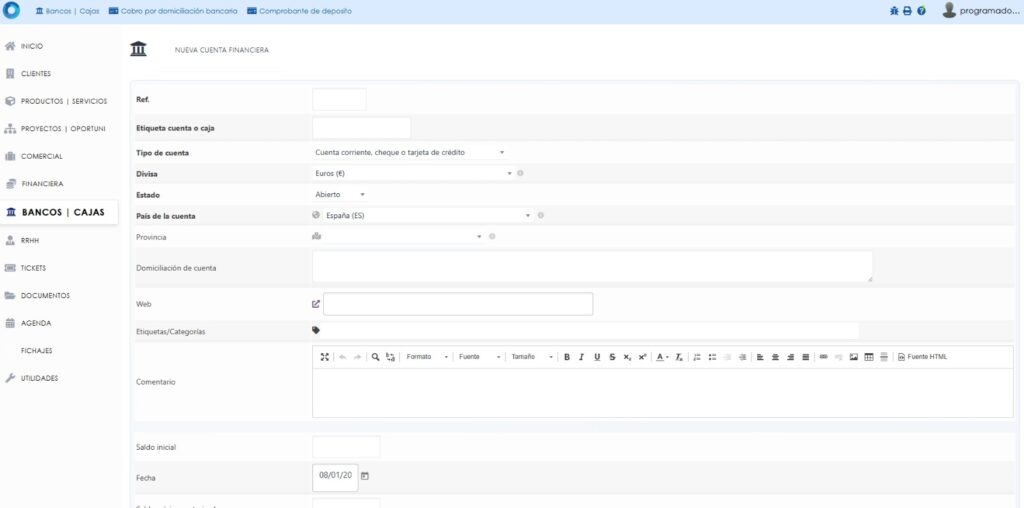Maximize the comment editor
Screen dimensions: 1024x508
[324, 357]
